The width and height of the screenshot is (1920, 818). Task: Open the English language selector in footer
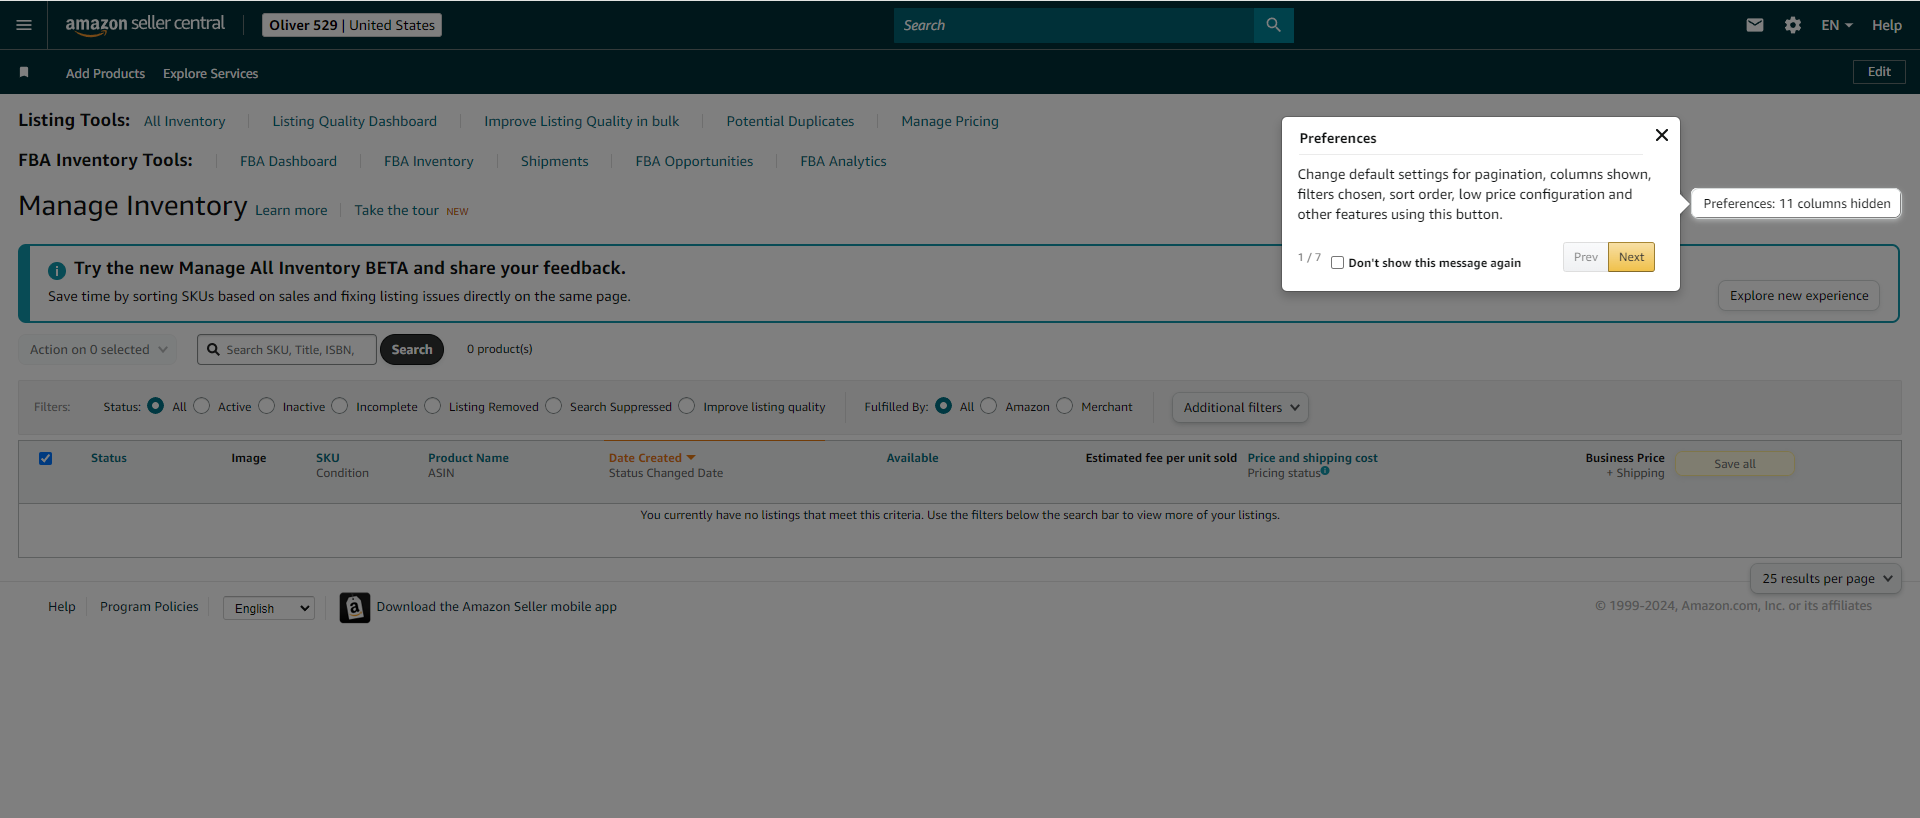pyautogui.click(x=269, y=608)
